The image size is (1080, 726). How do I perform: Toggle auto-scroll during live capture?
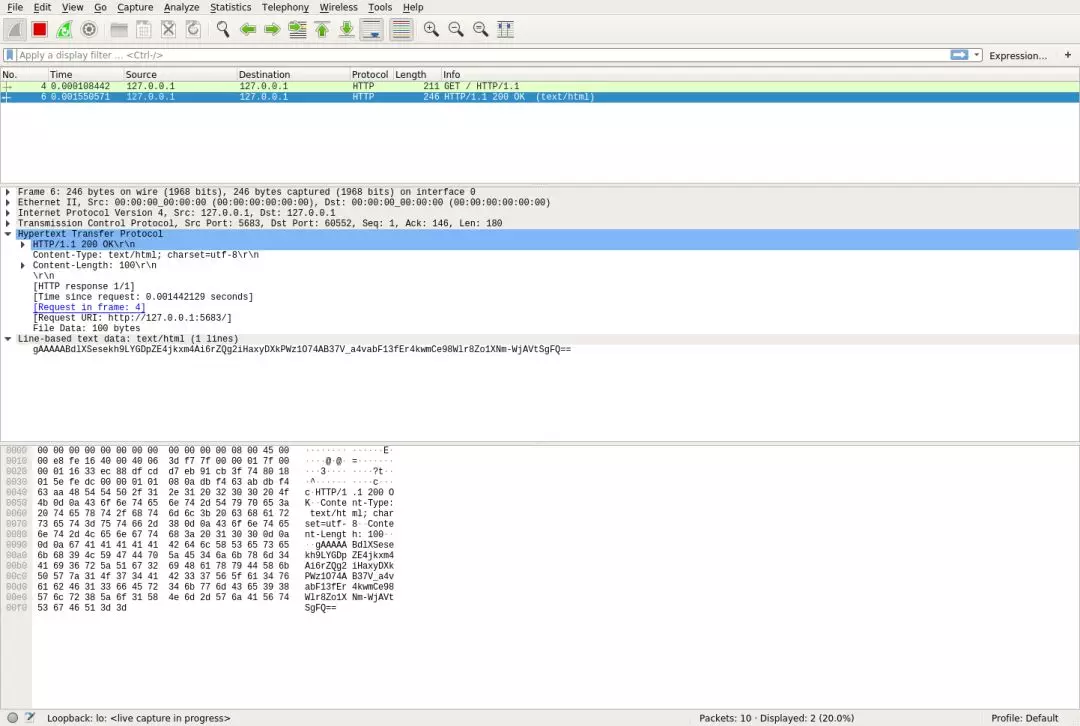pyautogui.click(x=372, y=30)
